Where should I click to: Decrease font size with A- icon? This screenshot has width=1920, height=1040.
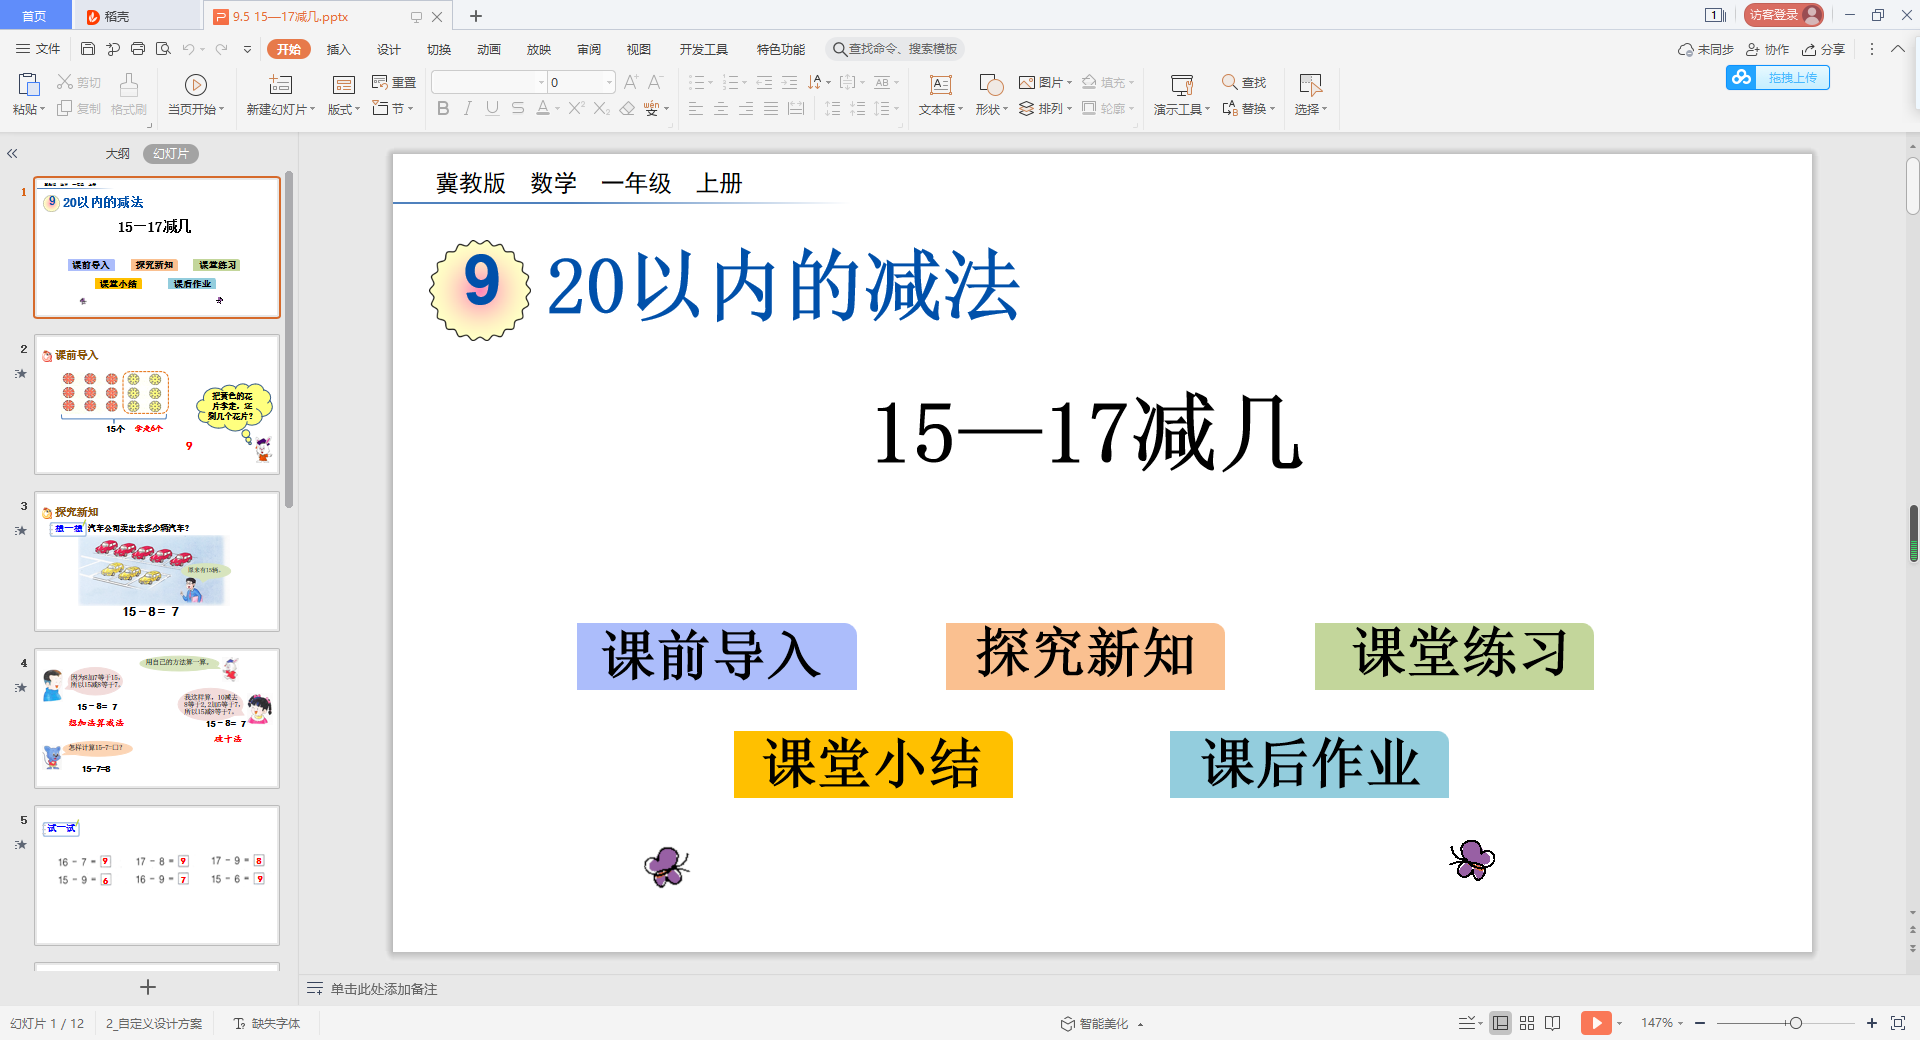coord(655,82)
